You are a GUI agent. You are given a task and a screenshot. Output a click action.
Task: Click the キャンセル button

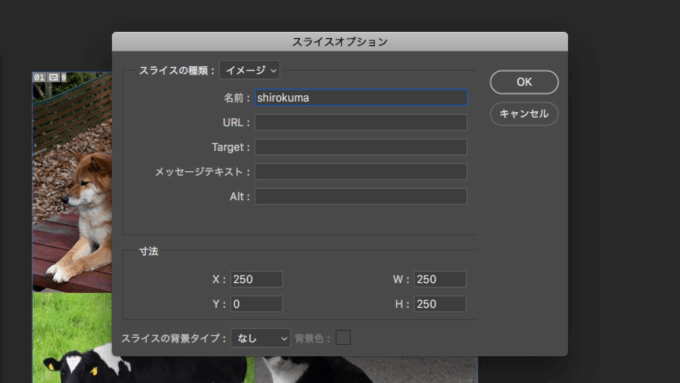(x=524, y=114)
